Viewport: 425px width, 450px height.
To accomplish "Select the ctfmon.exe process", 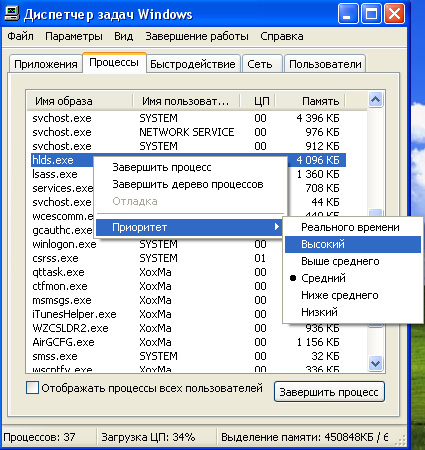I will click(x=60, y=286).
